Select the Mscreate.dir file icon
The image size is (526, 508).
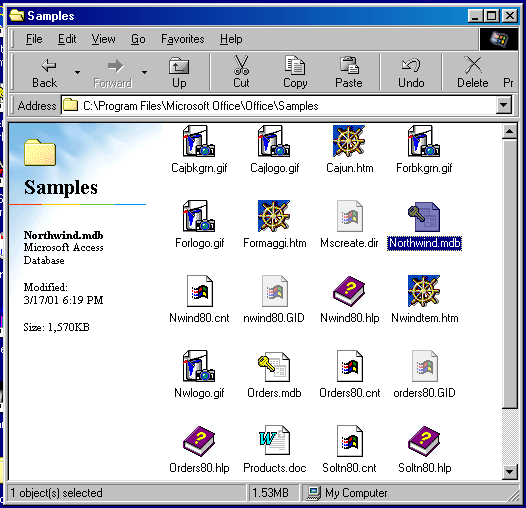(x=350, y=216)
